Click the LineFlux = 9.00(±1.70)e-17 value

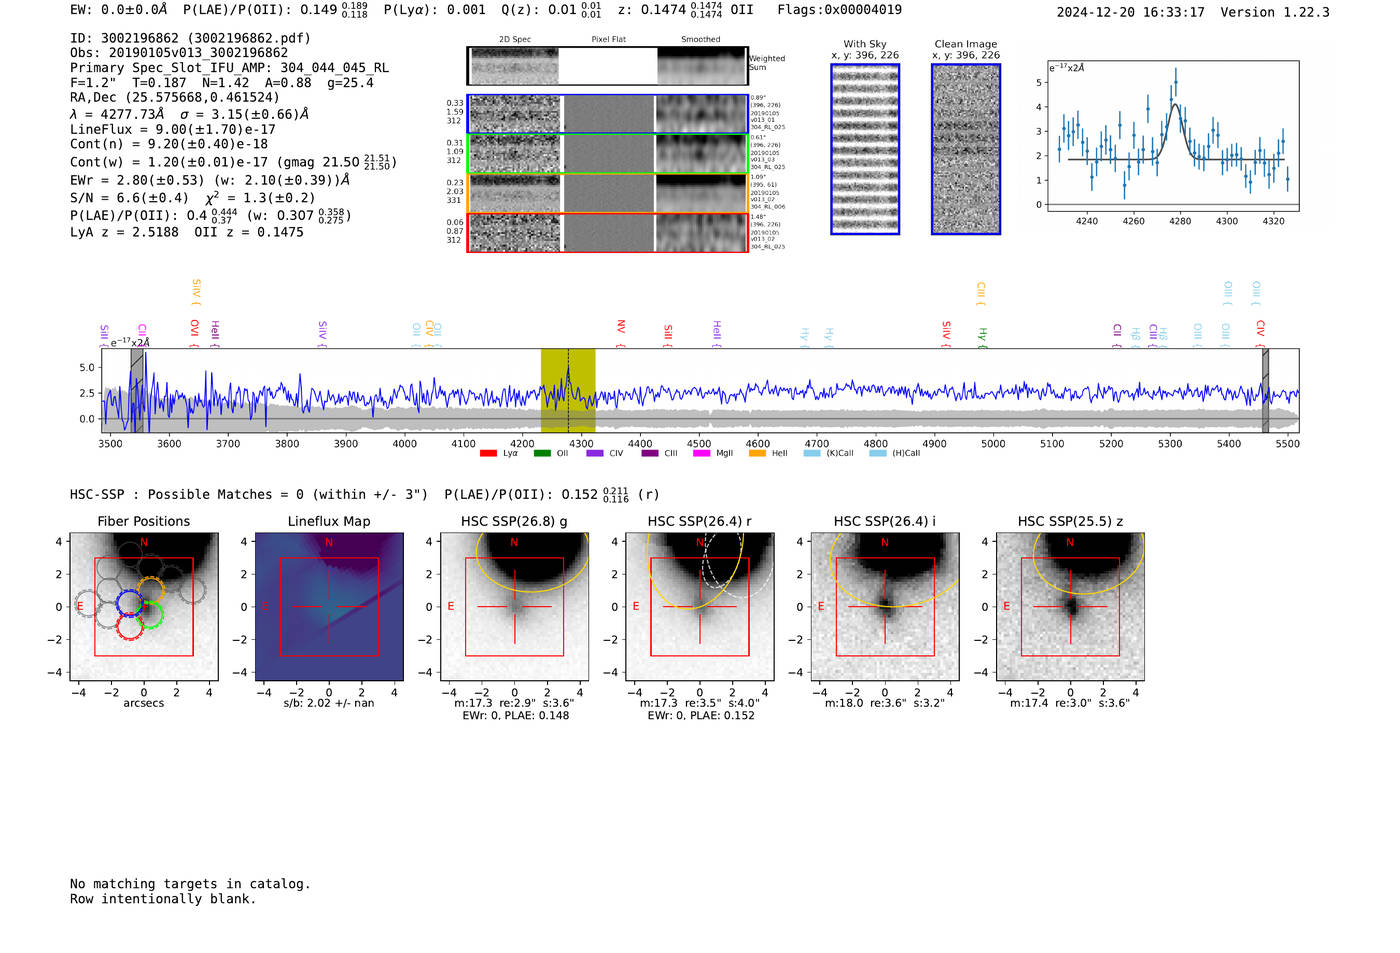(173, 129)
